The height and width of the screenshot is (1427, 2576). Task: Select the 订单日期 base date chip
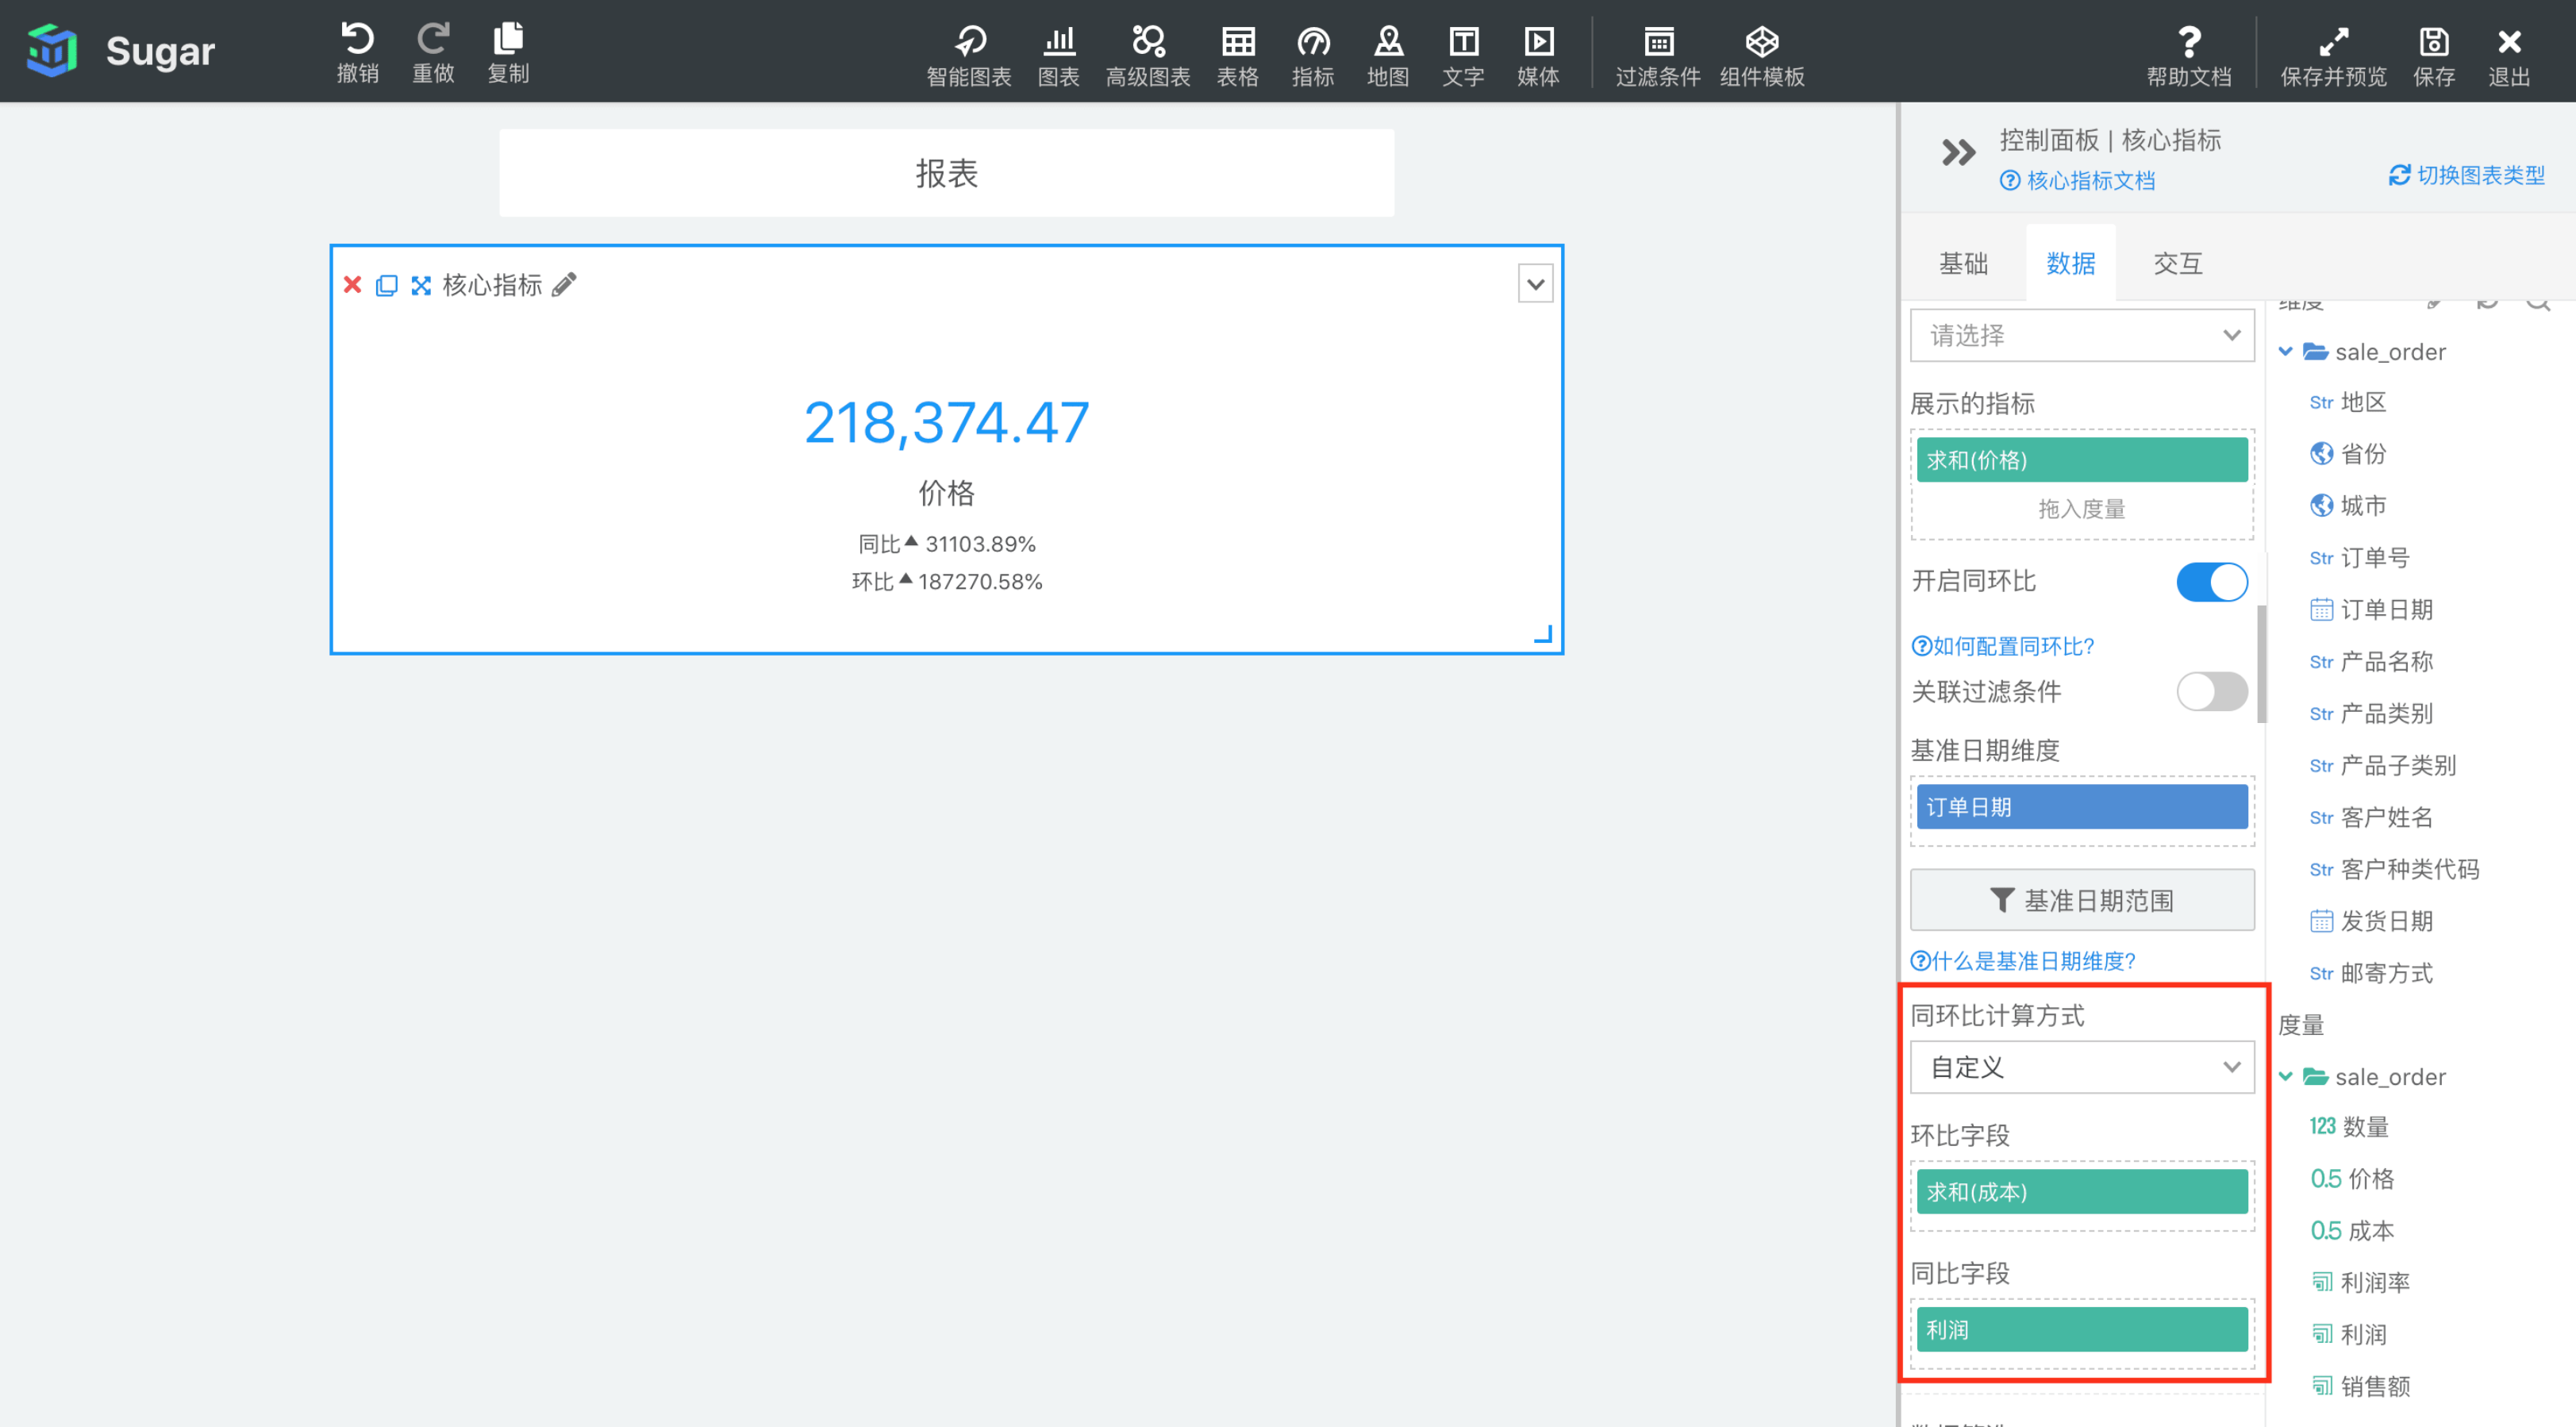(x=2082, y=806)
